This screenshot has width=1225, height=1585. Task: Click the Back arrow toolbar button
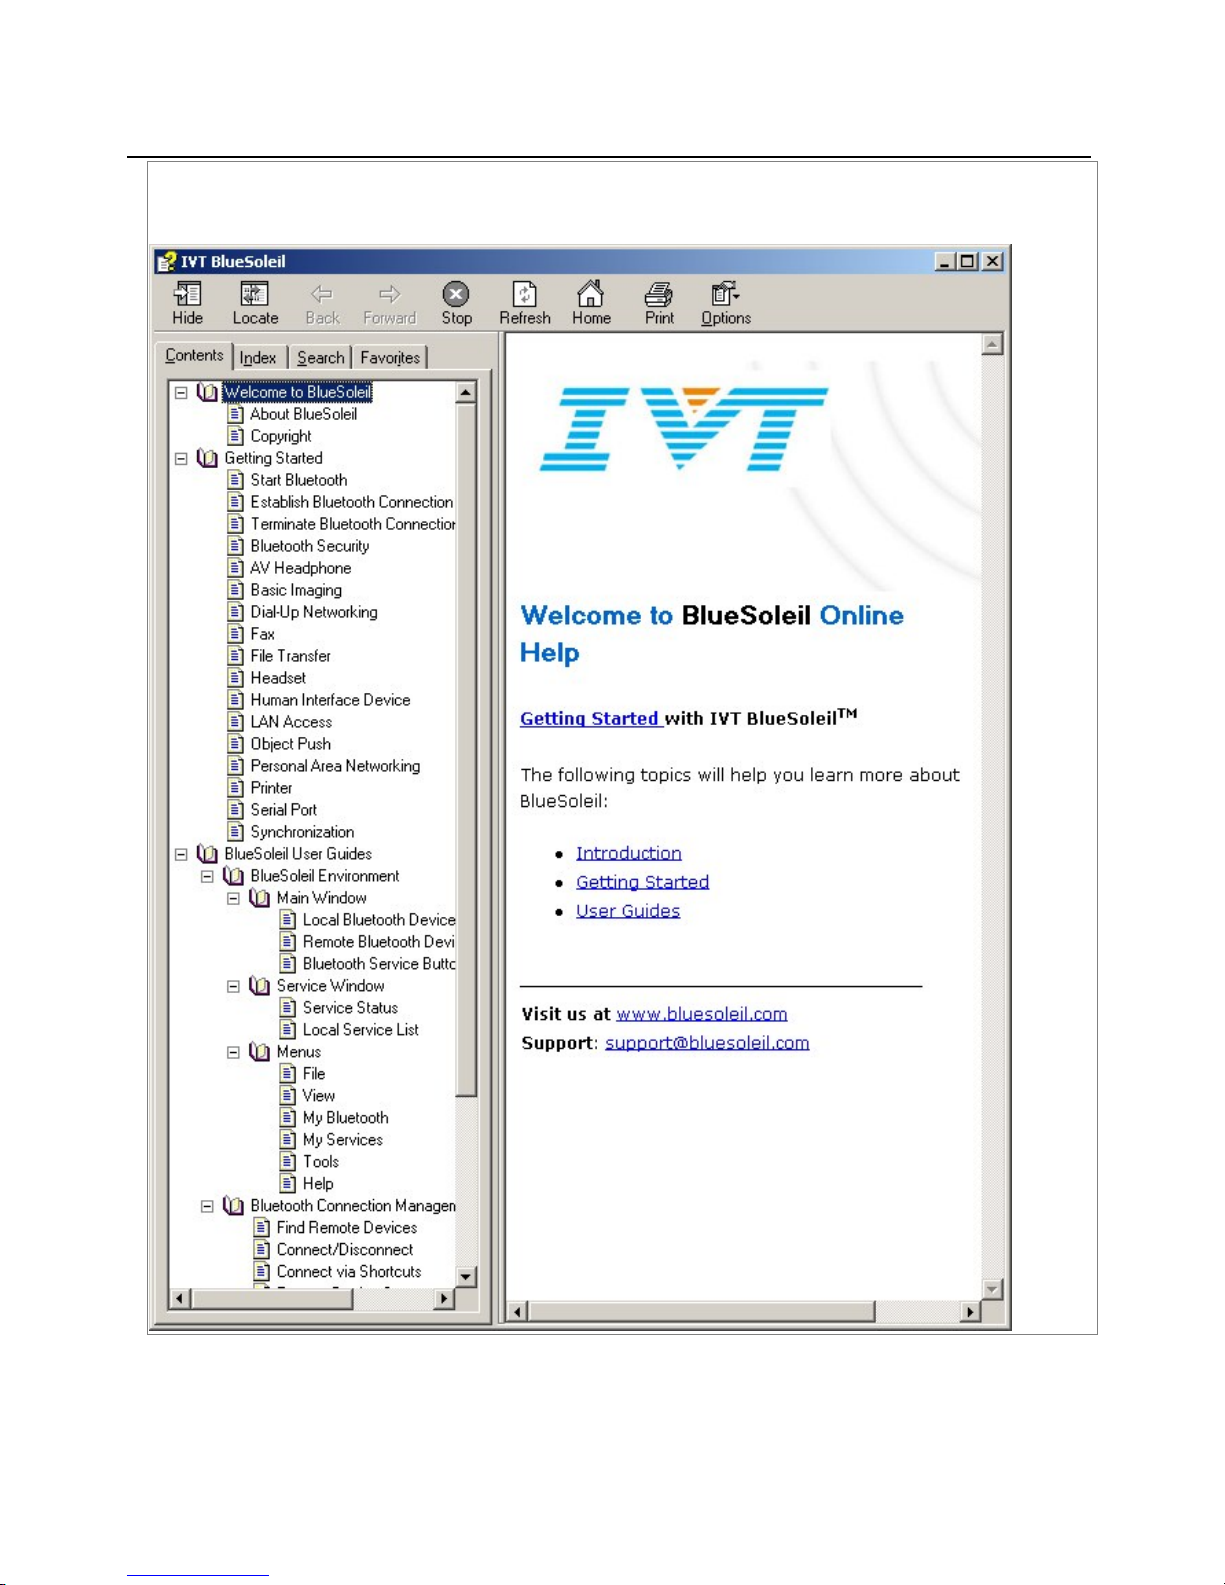(322, 302)
